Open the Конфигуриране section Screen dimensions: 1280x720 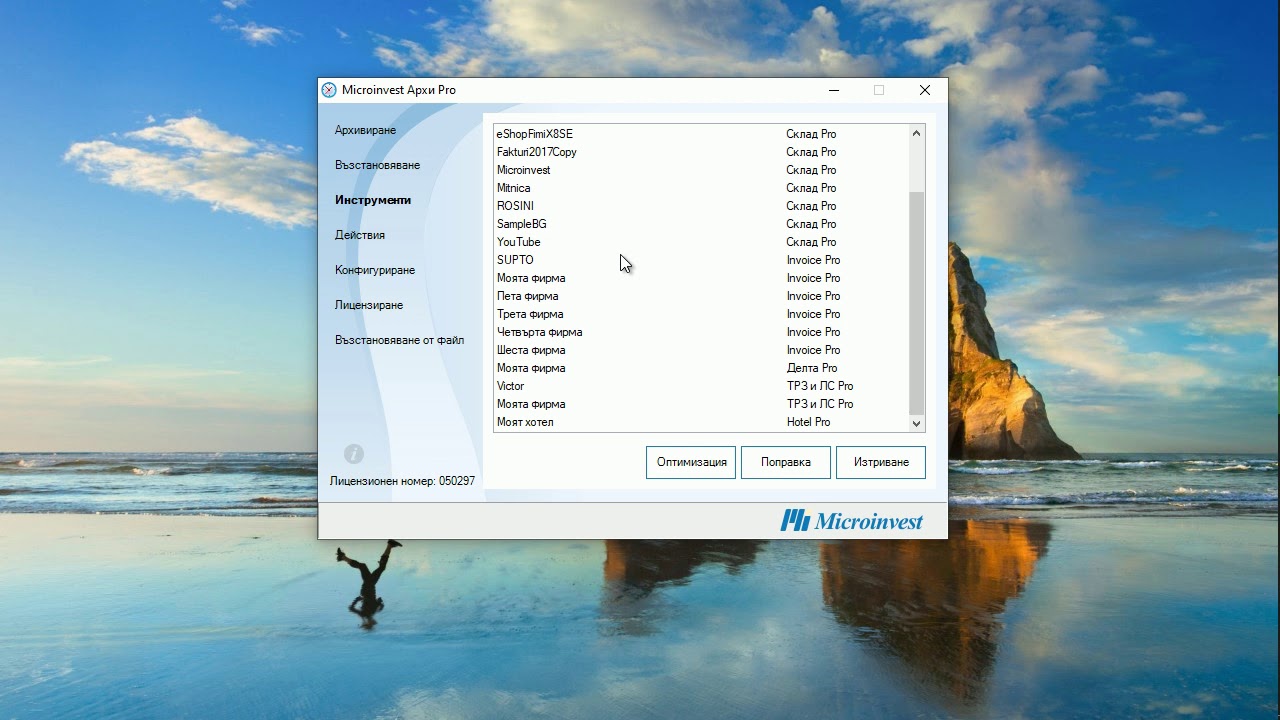pos(375,270)
